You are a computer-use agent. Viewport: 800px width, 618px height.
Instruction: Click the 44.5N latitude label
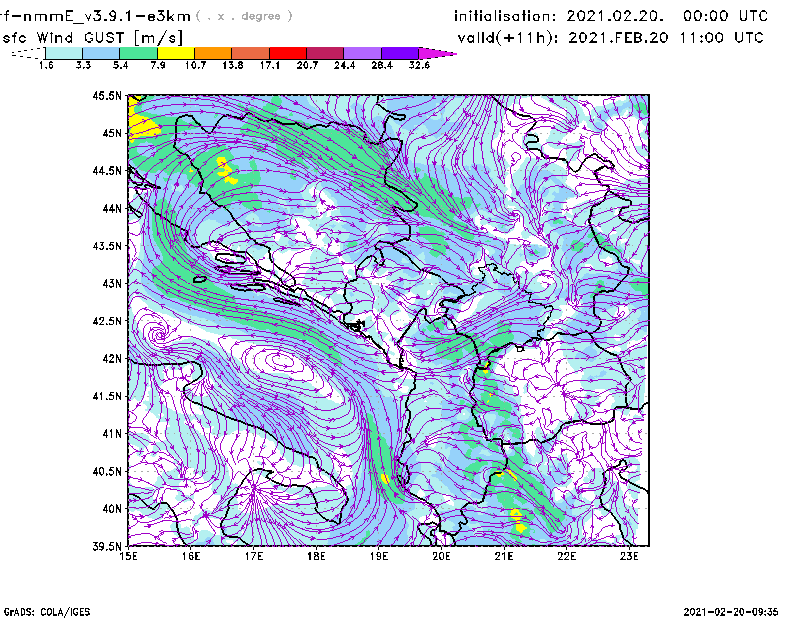pyautogui.click(x=107, y=171)
